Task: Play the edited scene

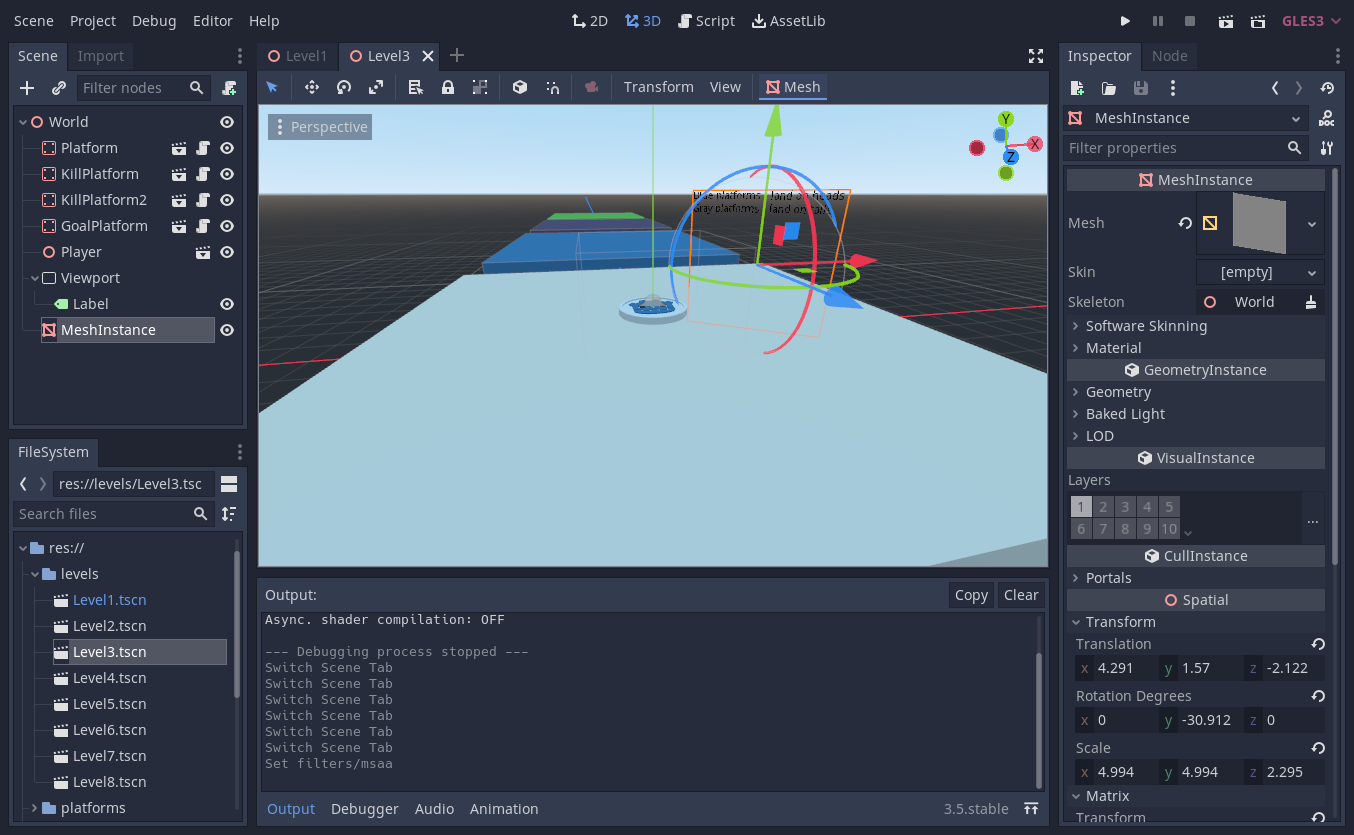Action: (1226, 21)
